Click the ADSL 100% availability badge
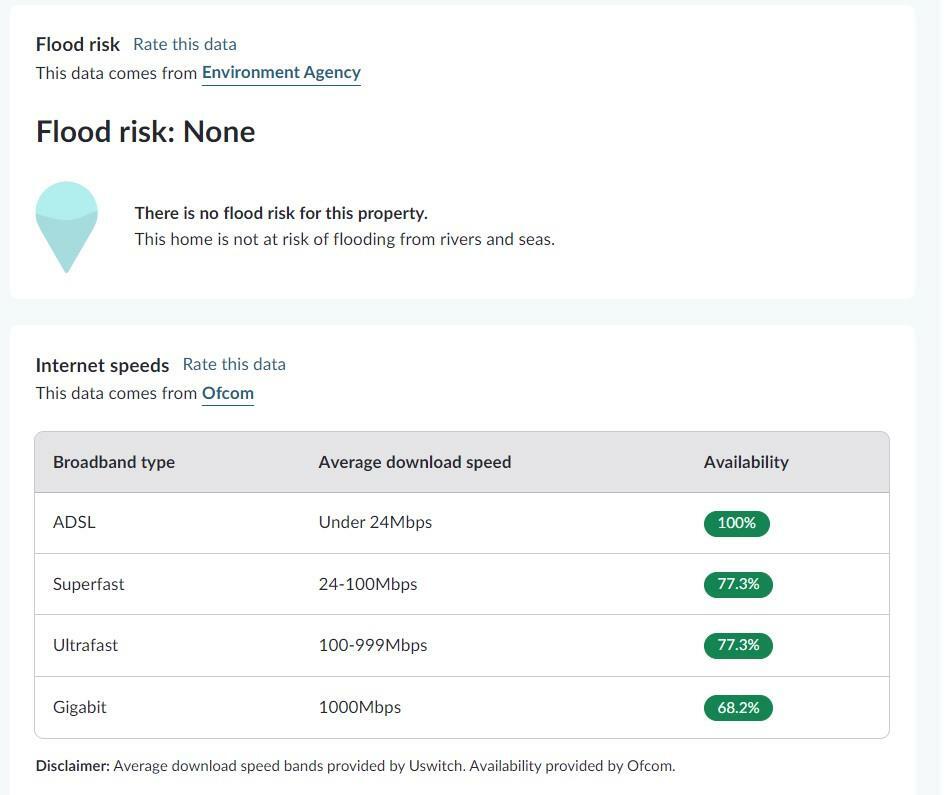The width and height of the screenshot is (952, 795). click(736, 523)
